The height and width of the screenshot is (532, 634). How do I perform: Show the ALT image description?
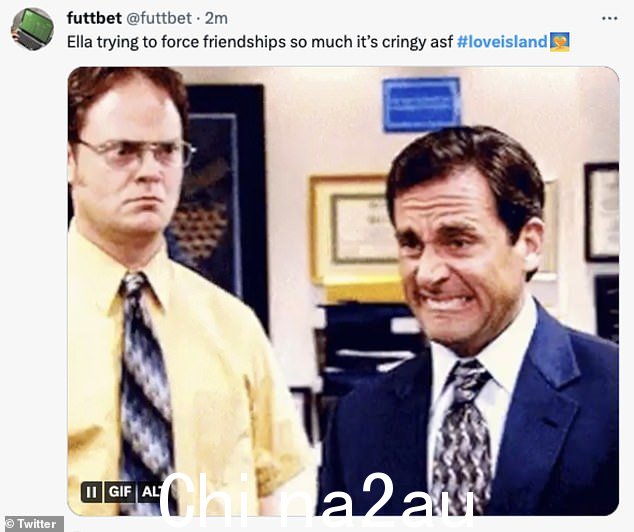150,492
